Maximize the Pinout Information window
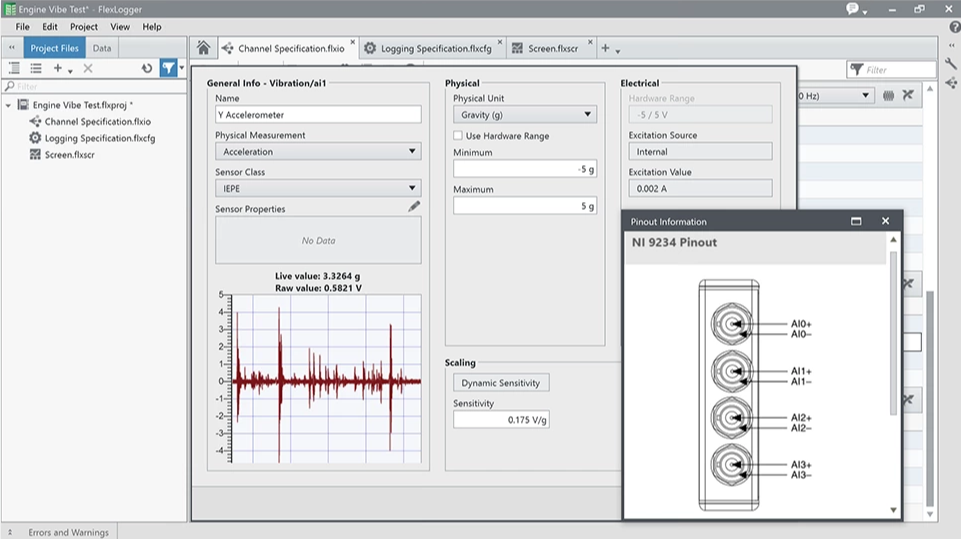Viewport: 961px width, 539px height. (x=856, y=221)
